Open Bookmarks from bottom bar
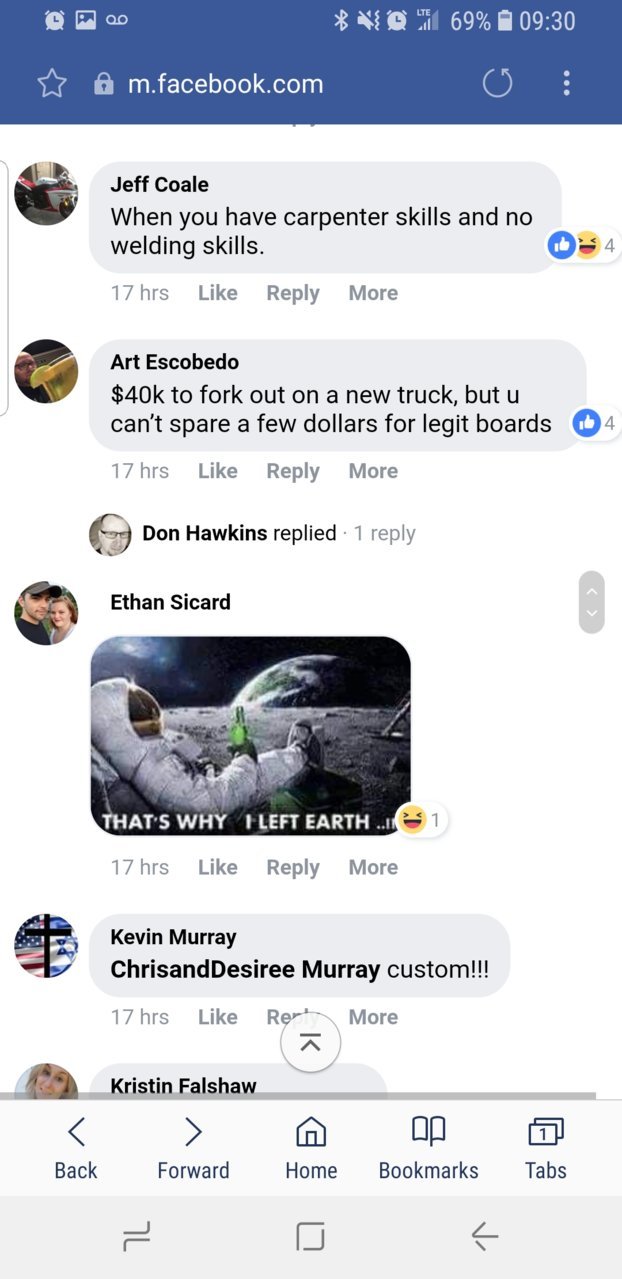 [x=428, y=1148]
